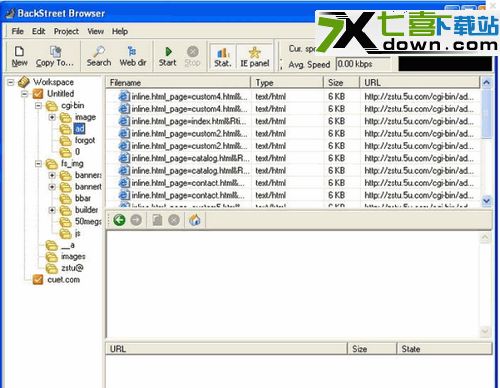Collapse the cgi-bin folder node
This screenshot has width=500, height=388.
pyautogui.click(x=39, y=106)
